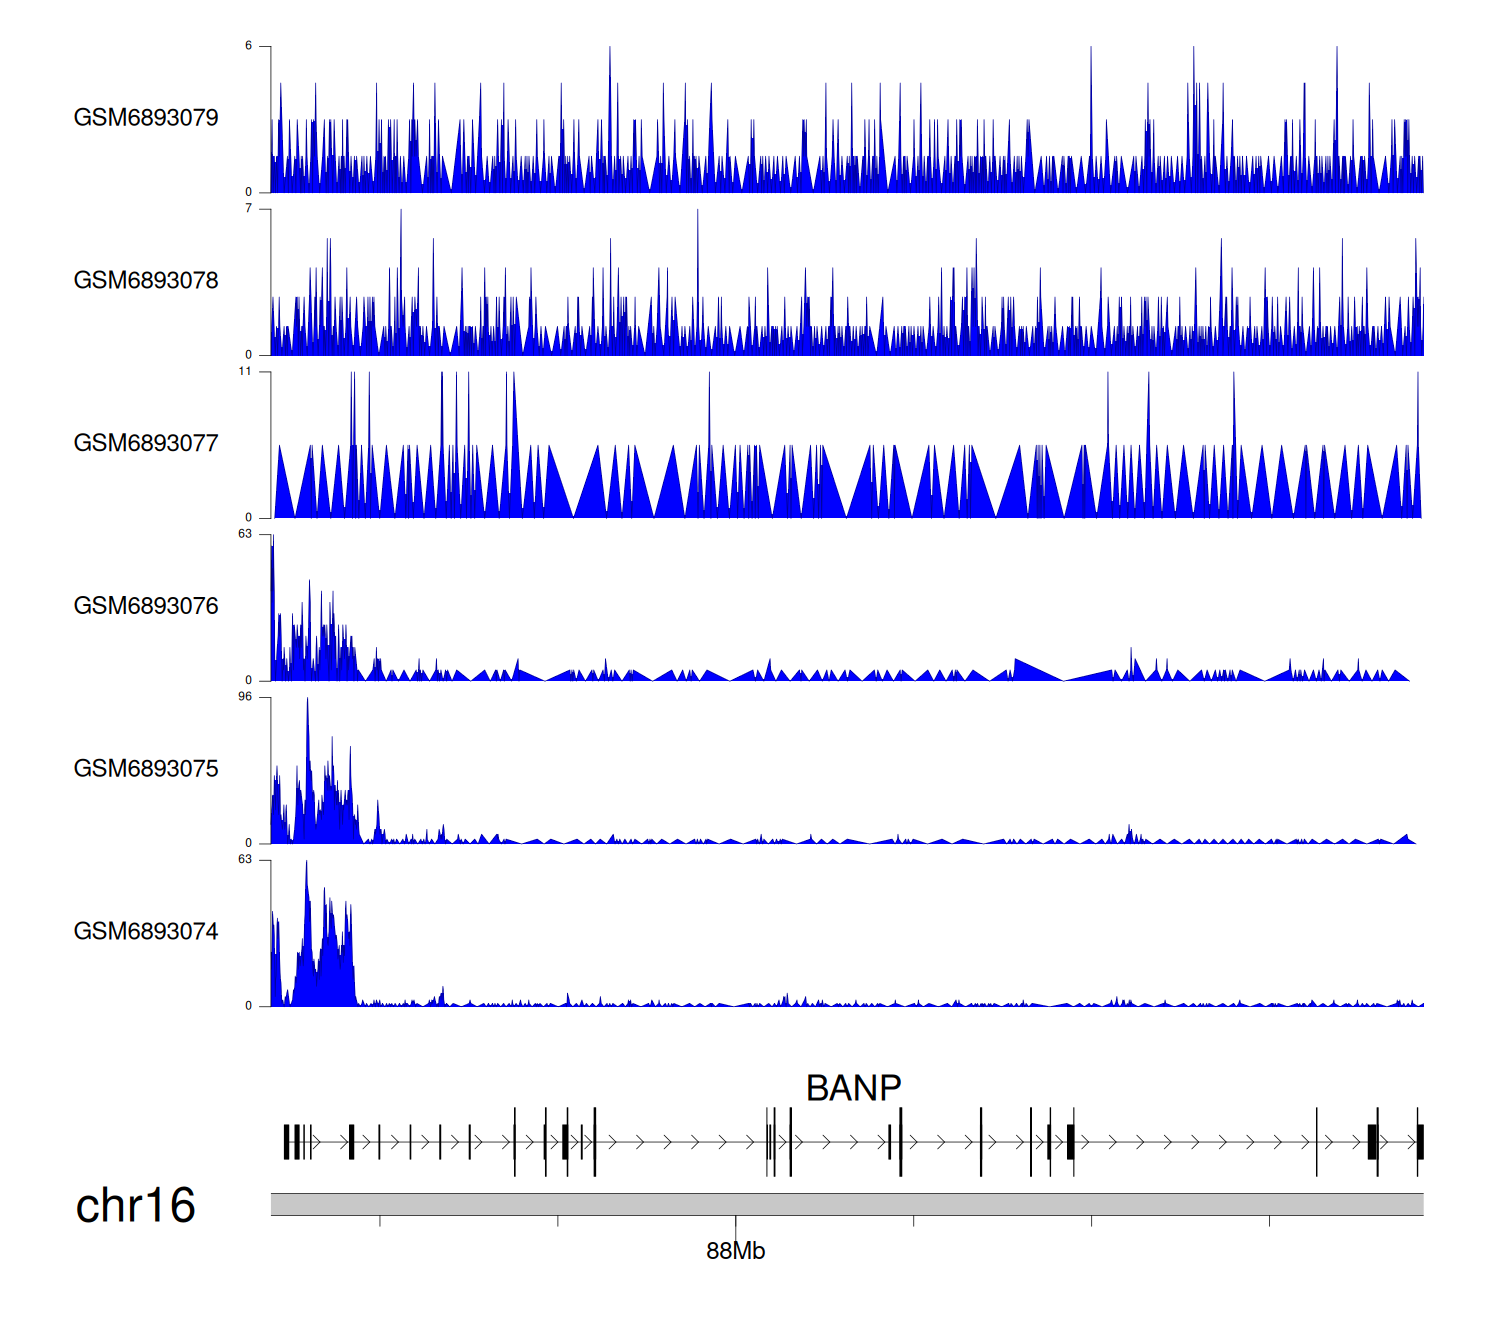Click y-axis maximum 96 on GSM6893075 track
Screen dimensions: 1500x1320
[245, 697]
